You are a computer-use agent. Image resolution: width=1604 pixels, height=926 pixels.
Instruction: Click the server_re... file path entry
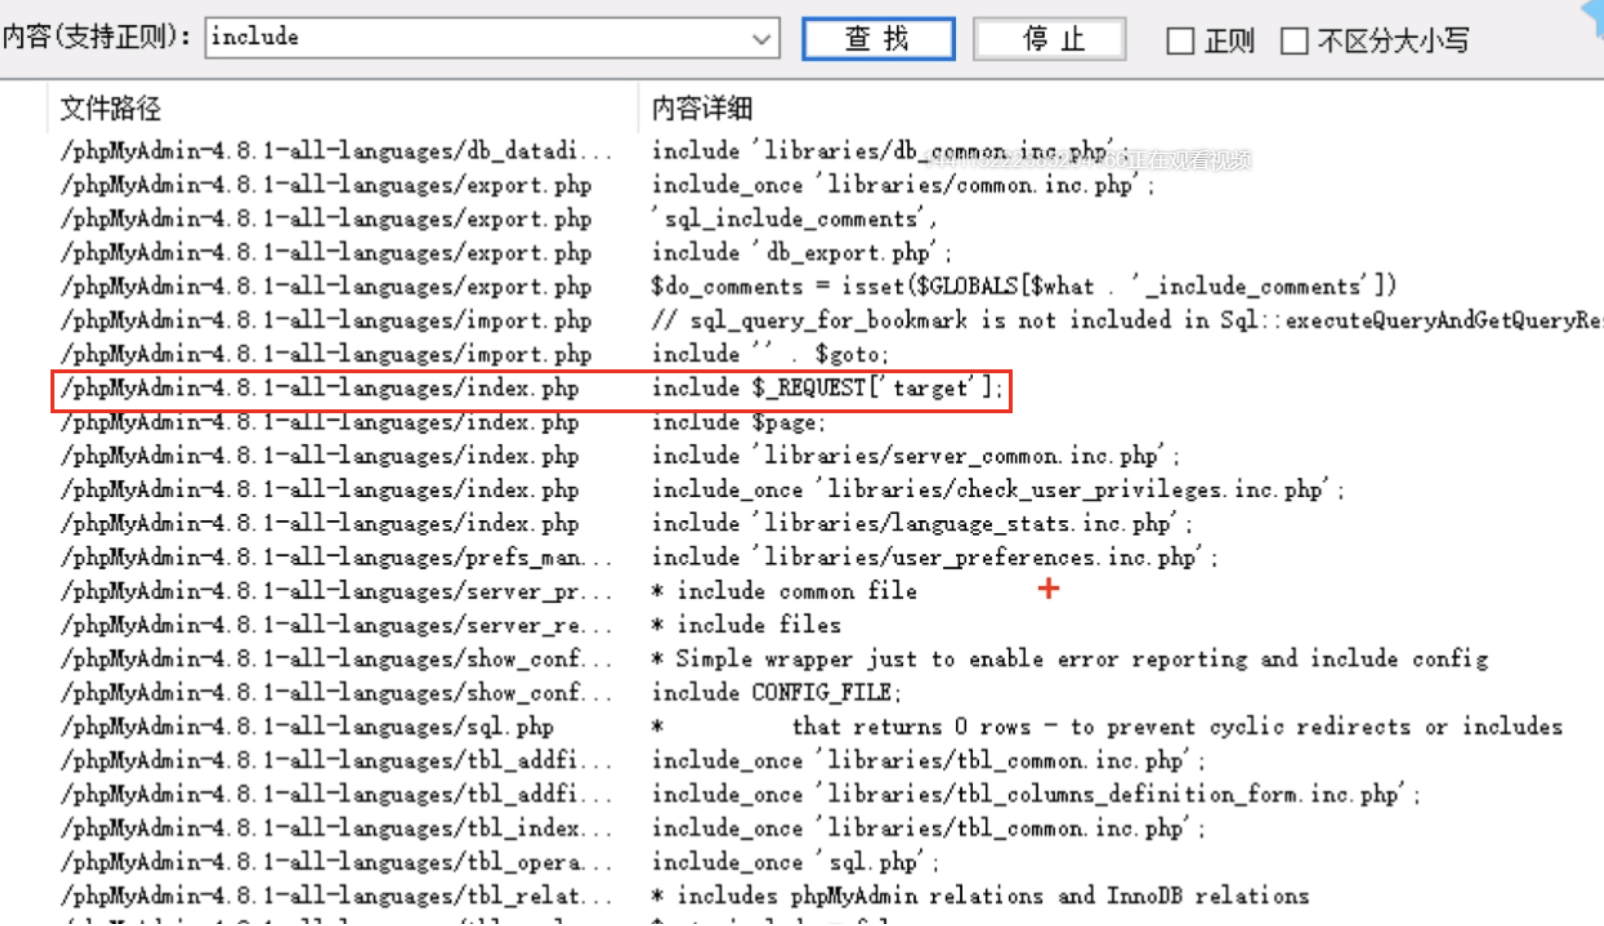[336, 625]
